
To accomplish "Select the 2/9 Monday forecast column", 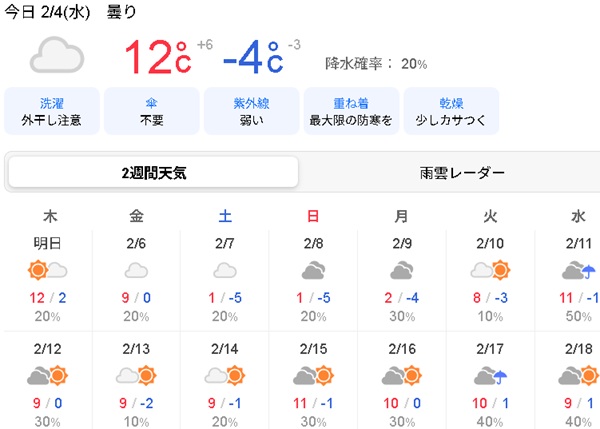I will click(402, 268).
